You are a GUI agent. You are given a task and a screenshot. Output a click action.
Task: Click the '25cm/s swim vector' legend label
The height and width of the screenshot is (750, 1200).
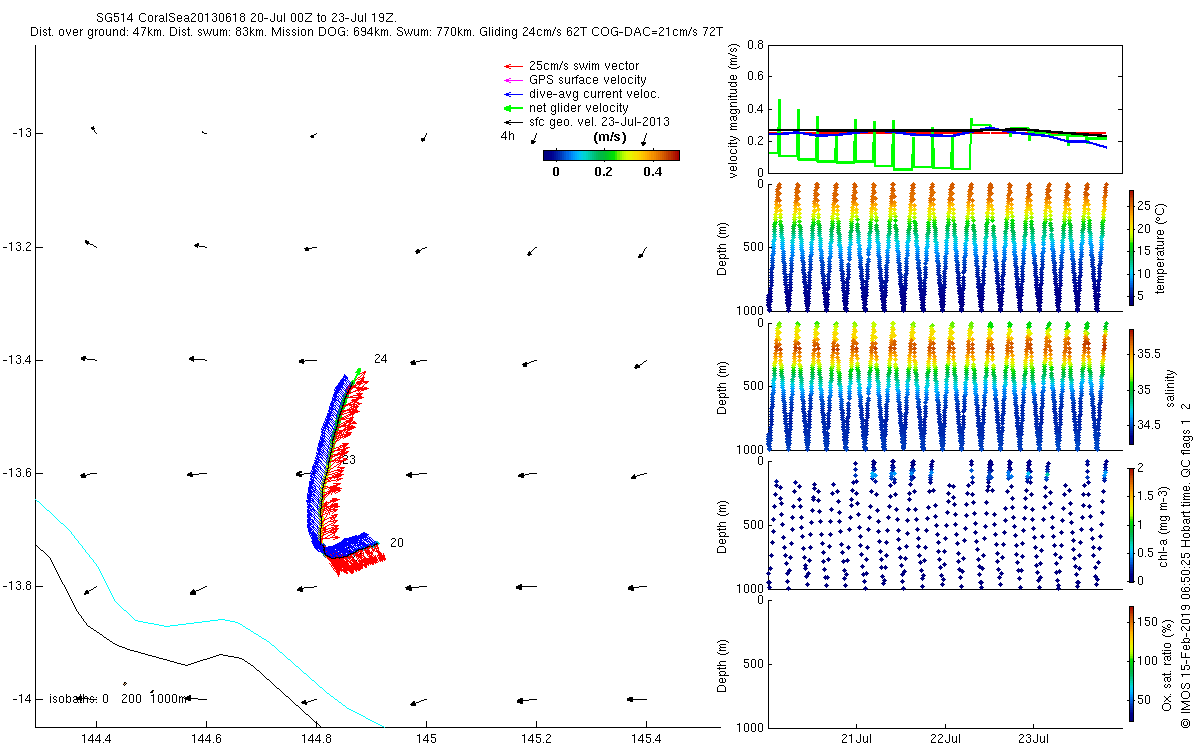pyautogui.click(x=584, y=66)
